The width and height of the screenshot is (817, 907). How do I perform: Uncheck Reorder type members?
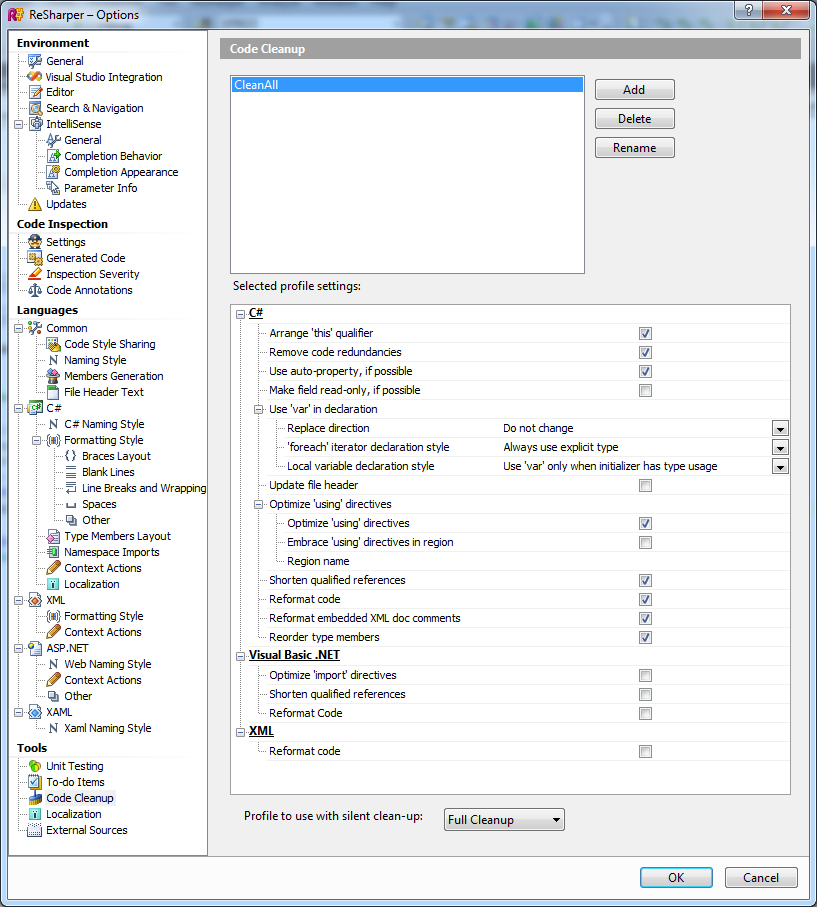[x=645, y=637]
